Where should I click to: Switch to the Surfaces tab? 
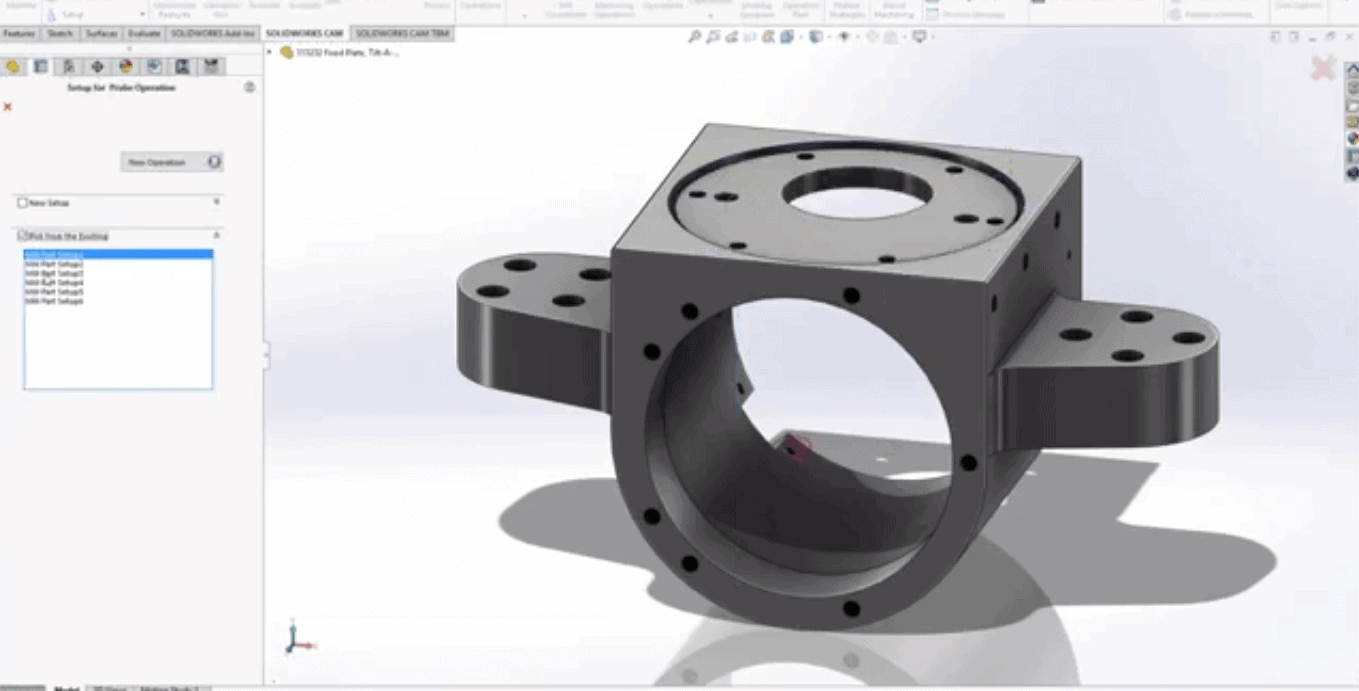101,34
